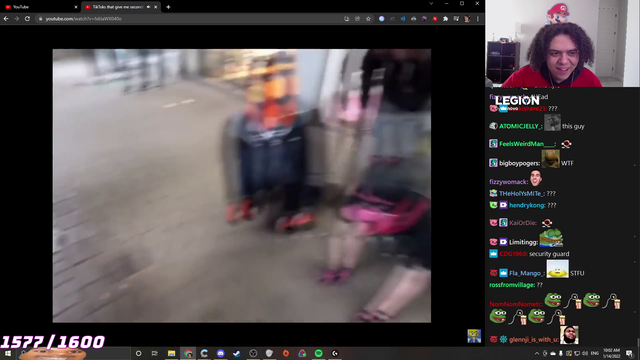This screenshot has height=360, width=640.
Task: Open the browser Extensions puzzle icon
Action: [x=445, y=19]
